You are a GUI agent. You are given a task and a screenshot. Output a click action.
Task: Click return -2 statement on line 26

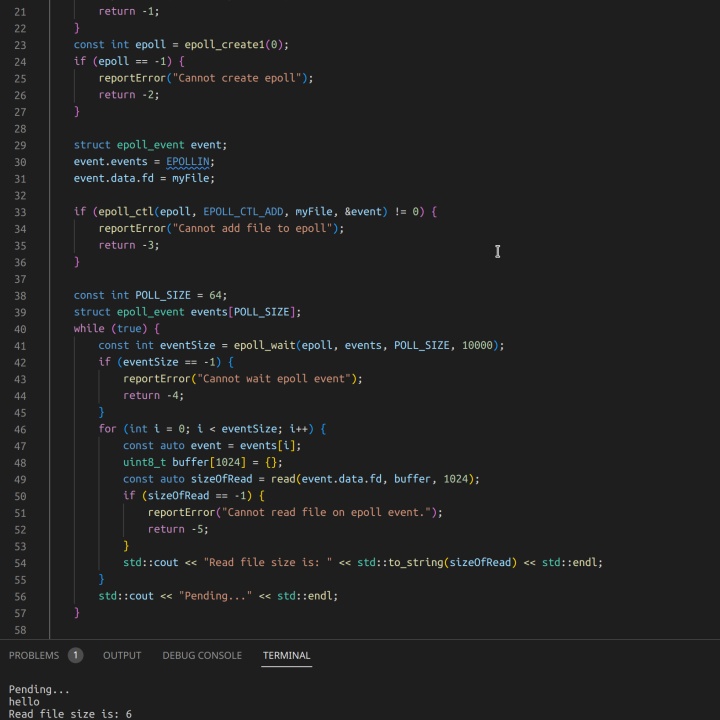click(x=129, y=95)
